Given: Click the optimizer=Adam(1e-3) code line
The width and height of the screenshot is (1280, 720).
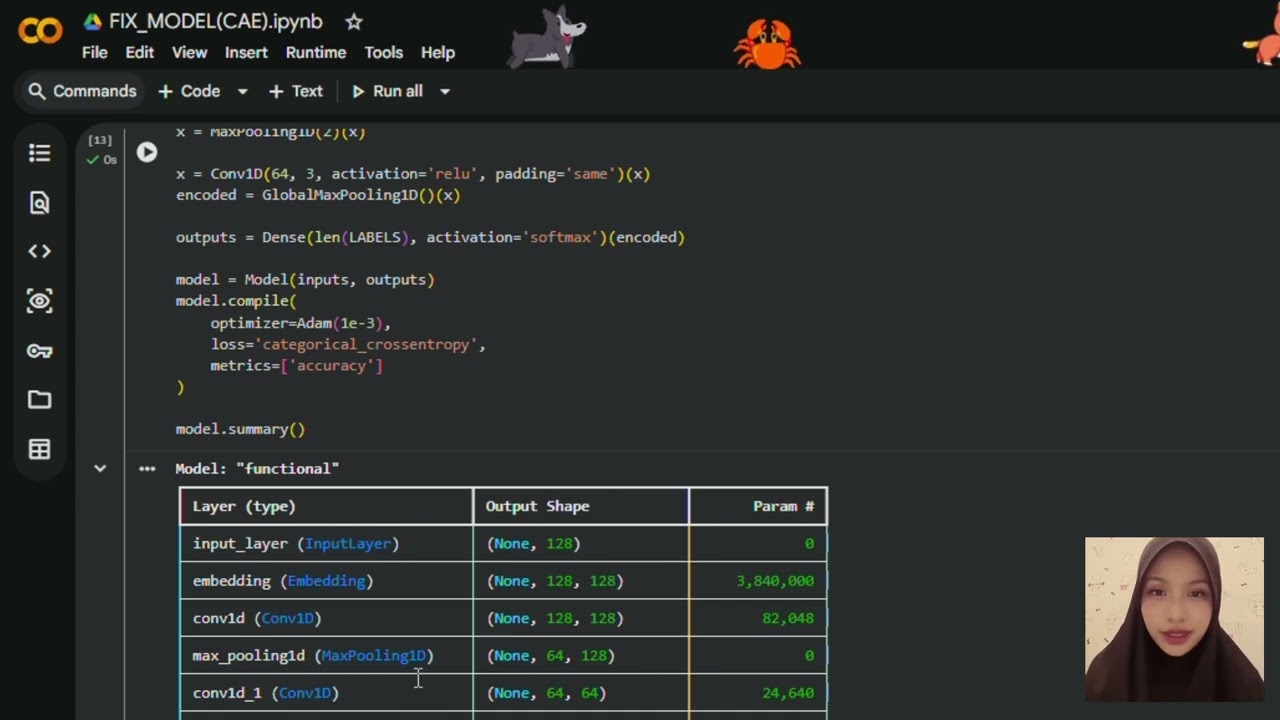Looking at the screenshot, I should (x=300, y=323).
